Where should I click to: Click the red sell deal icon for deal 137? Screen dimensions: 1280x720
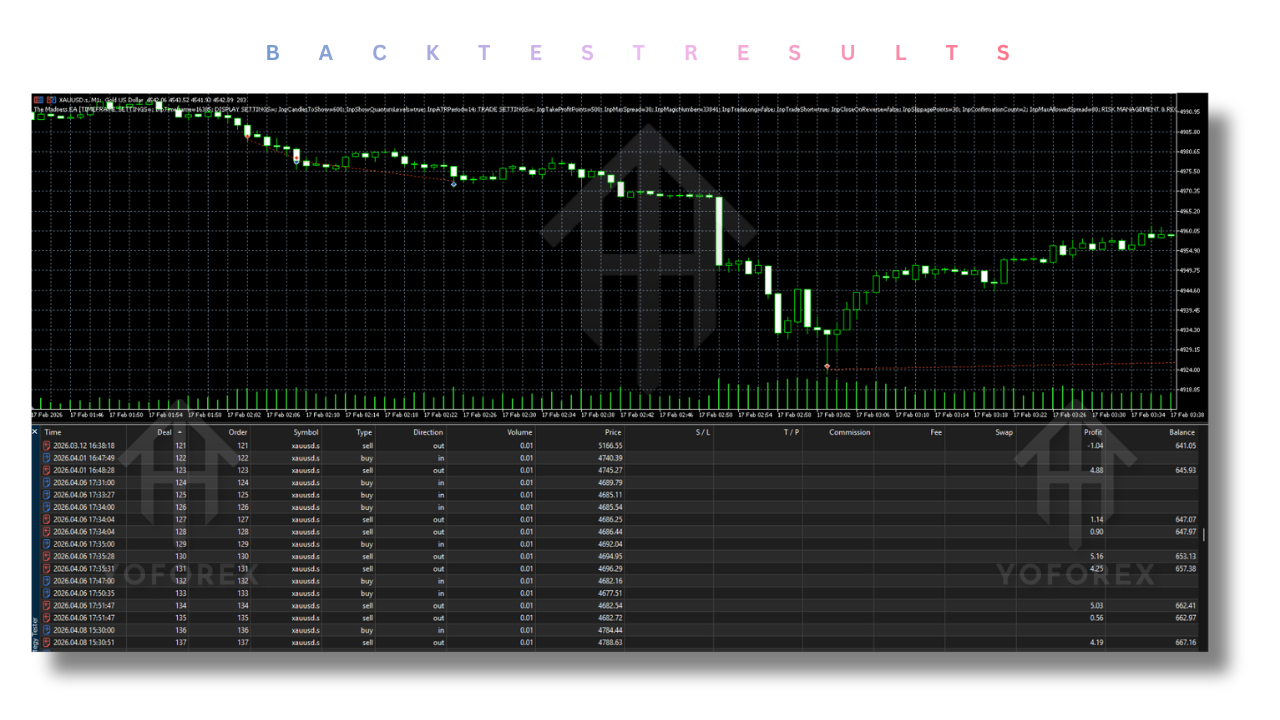pyautogui.click(x=46, y=643)
